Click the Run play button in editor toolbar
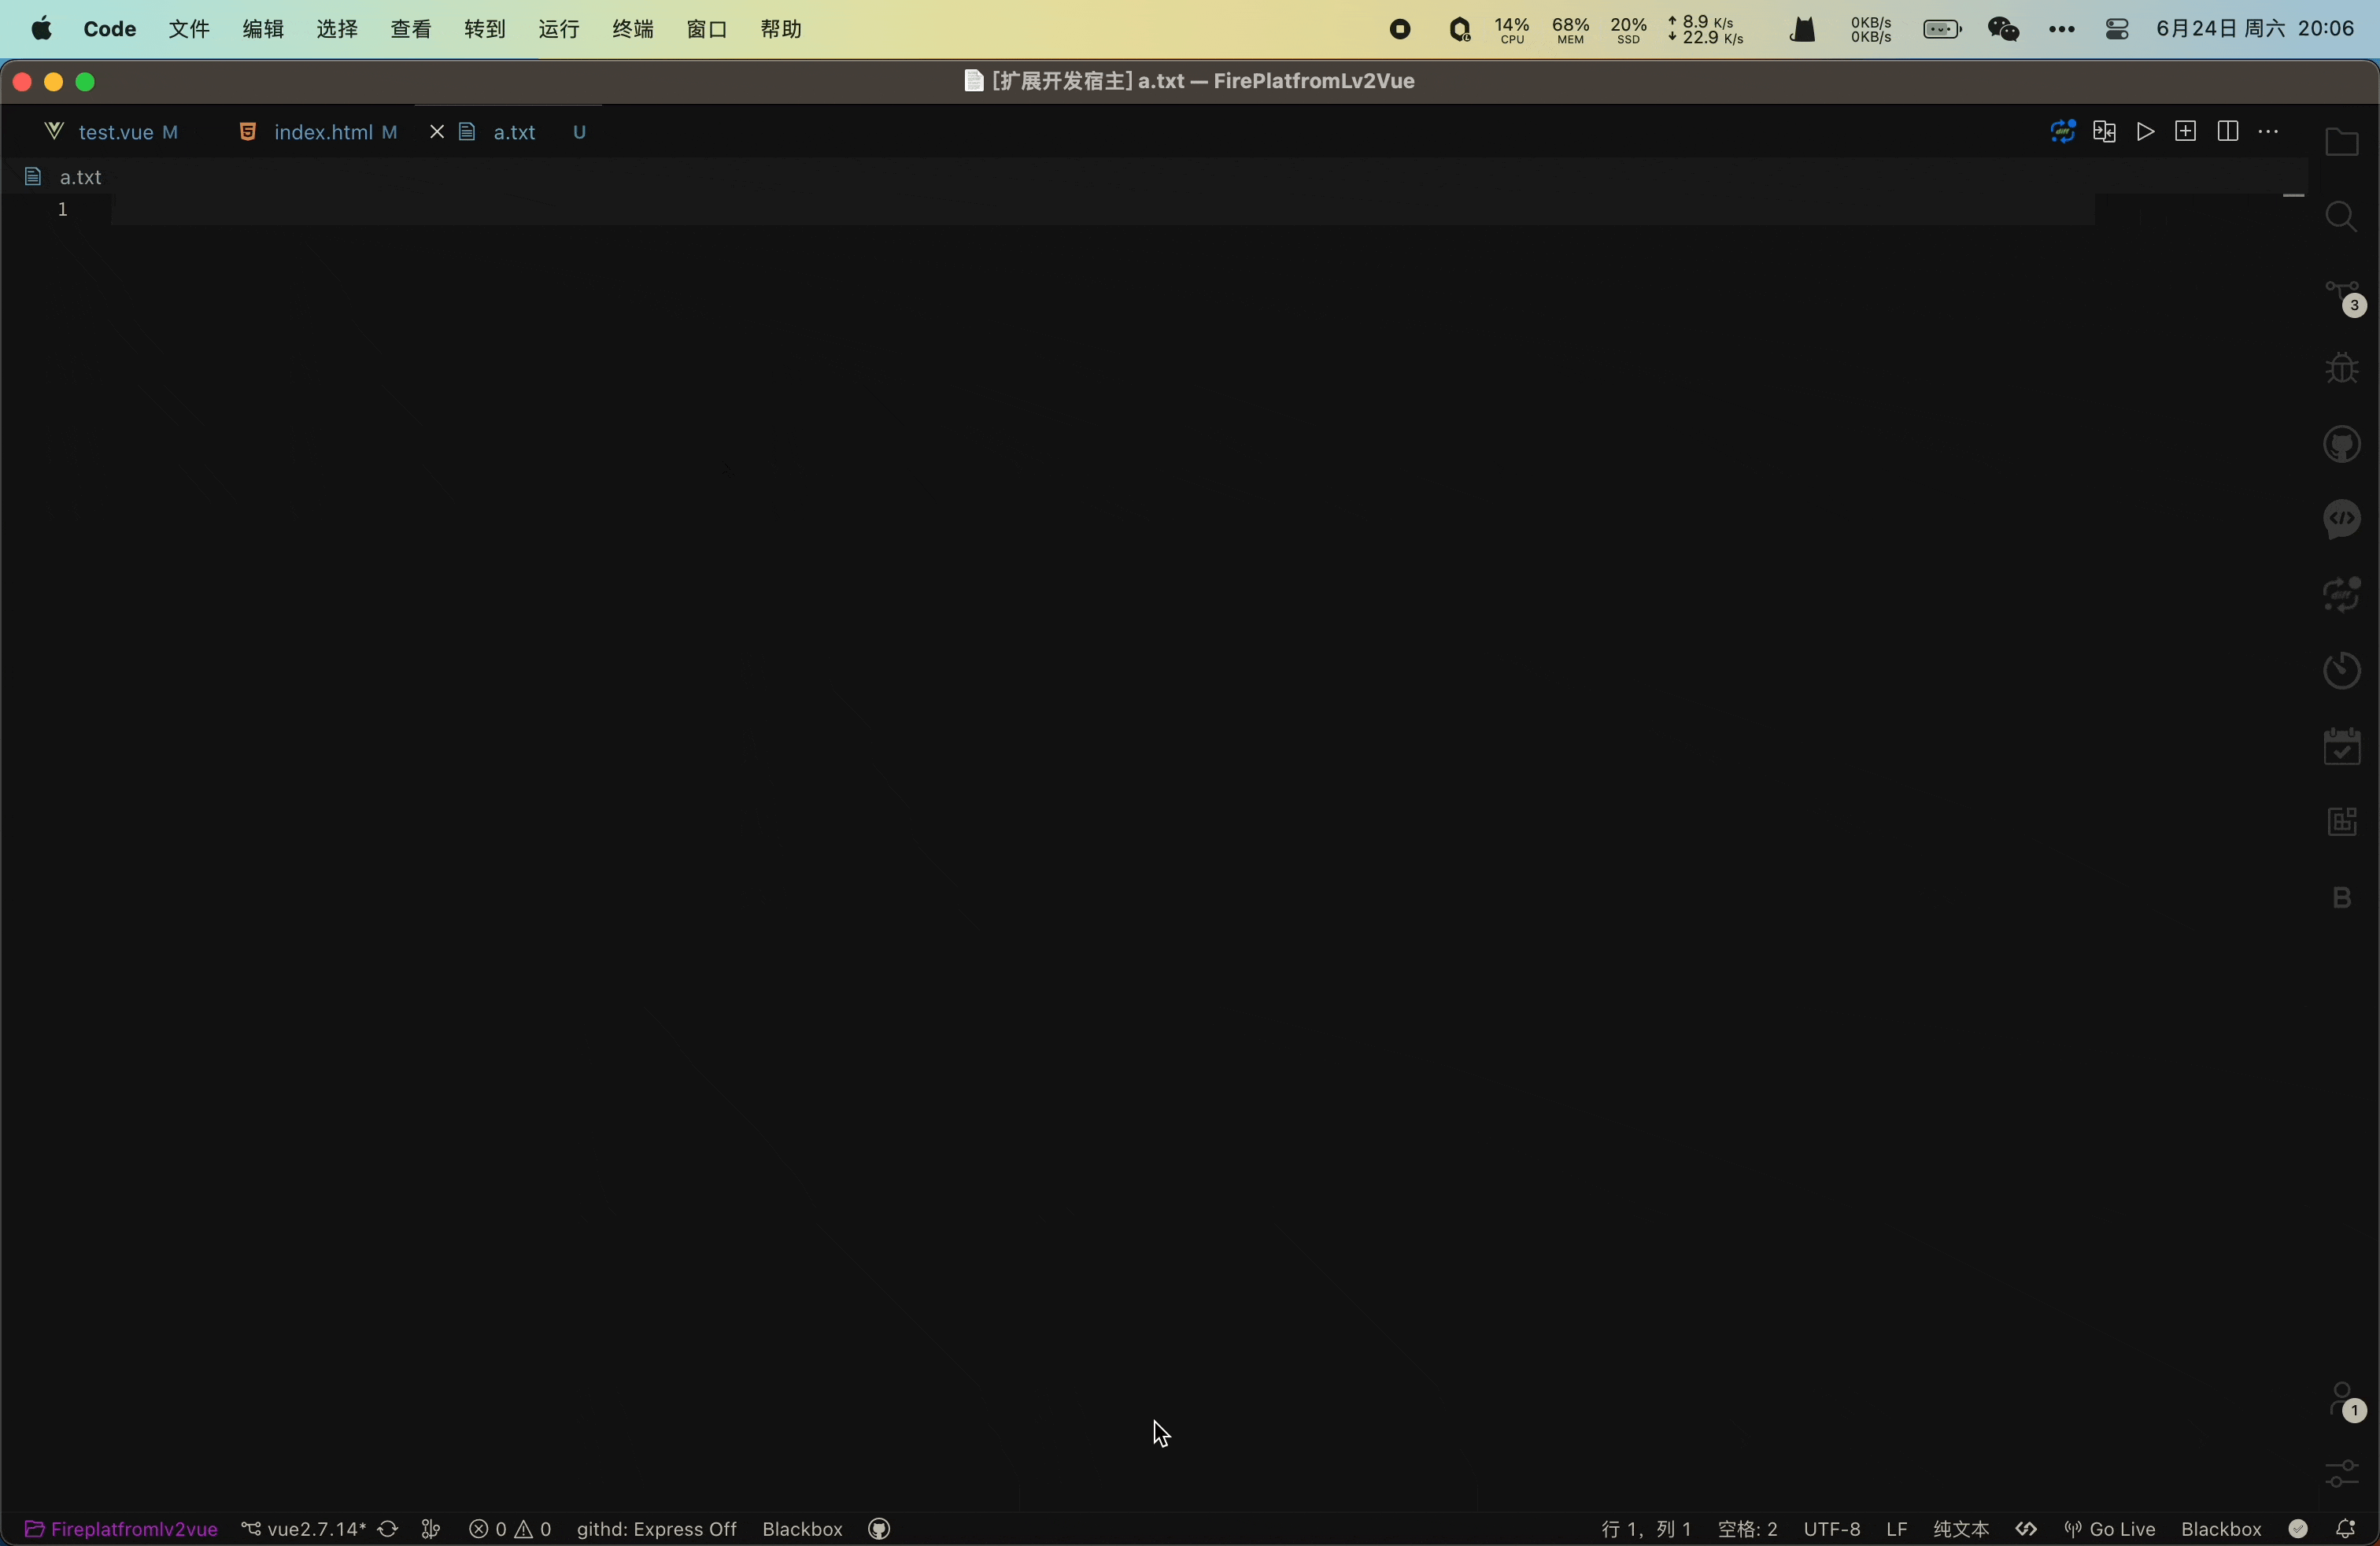The height and width of the screenshot is (1546, 2380). 2145,132
